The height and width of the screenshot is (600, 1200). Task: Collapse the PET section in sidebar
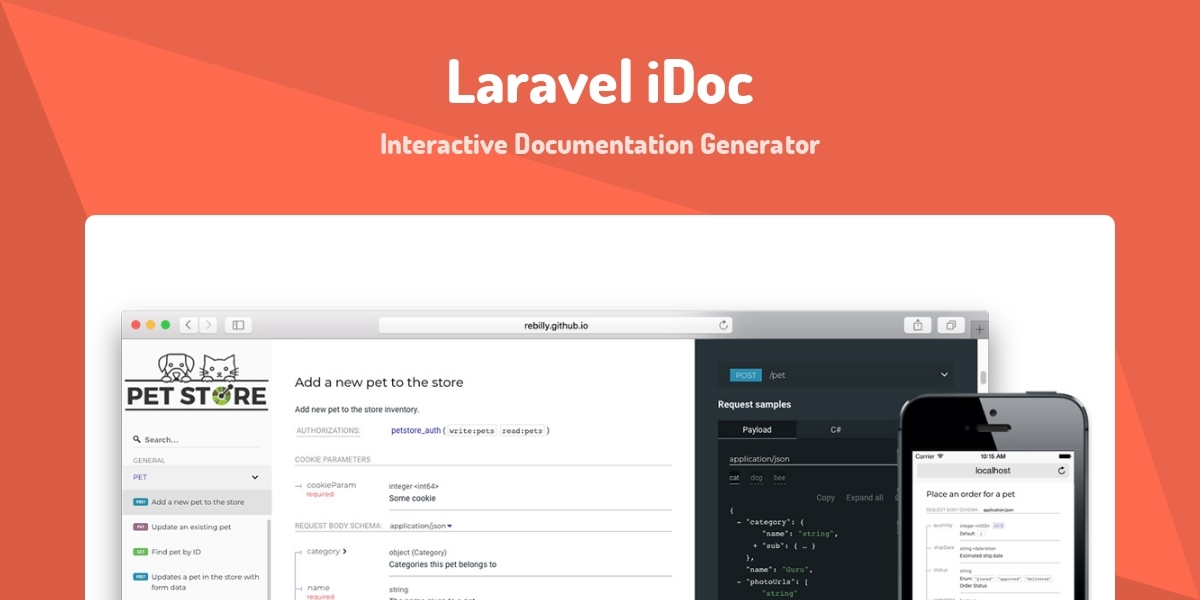click(x=255, y=477)
